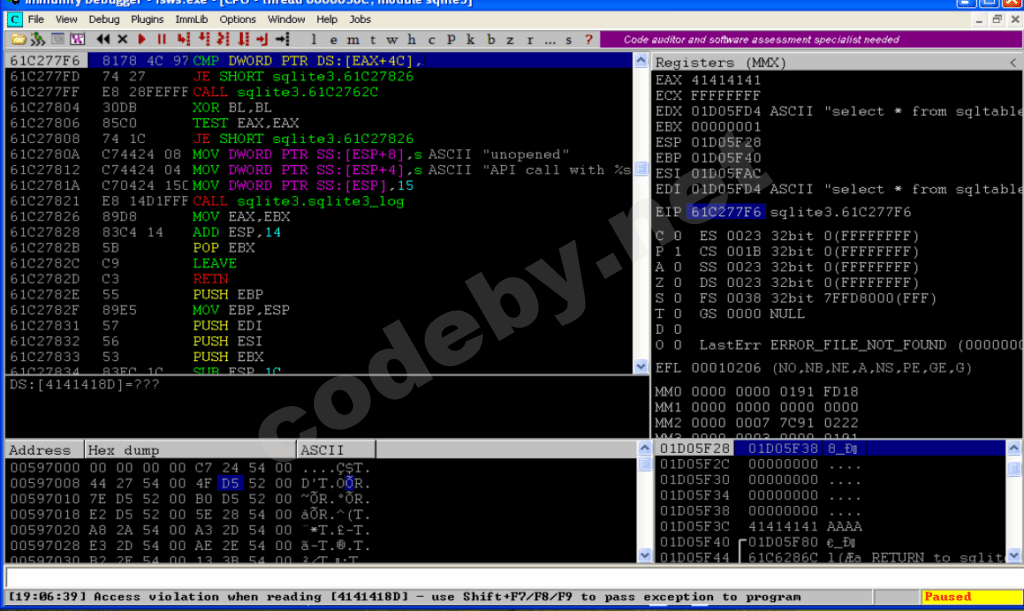The width and height of the screenshot is (1024, 611).
Task: Open the File menu
Action: click(x=36, y=20)
